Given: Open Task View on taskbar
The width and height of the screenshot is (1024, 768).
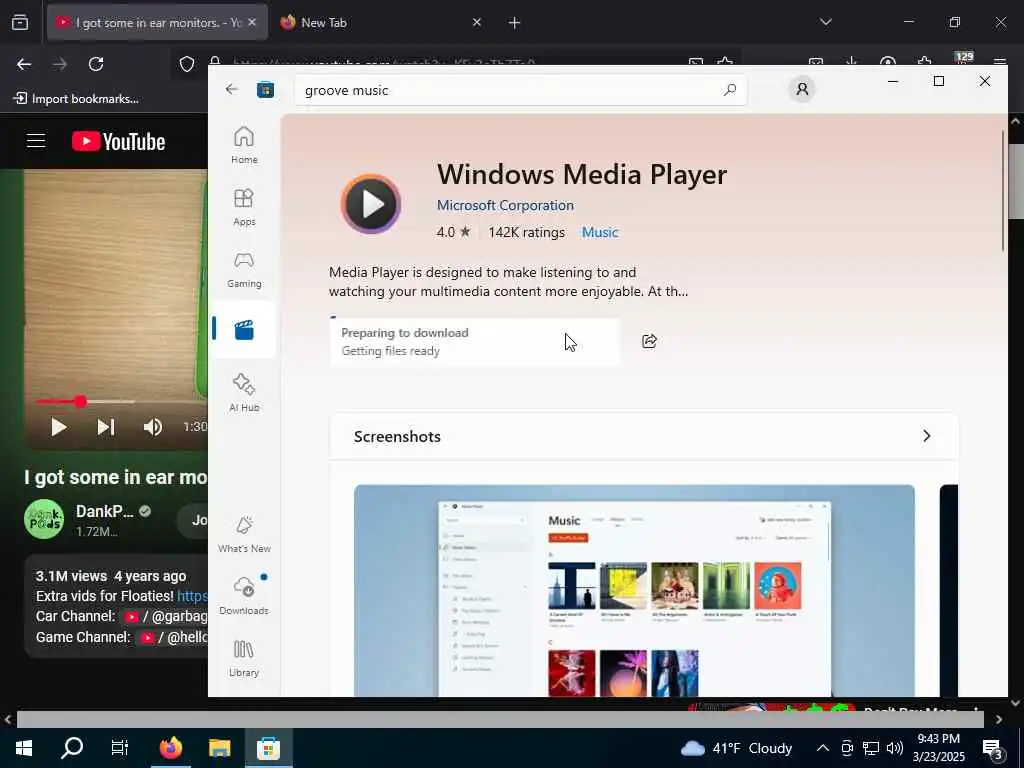Looking at the screenshot, I should (x=120, y=748).
